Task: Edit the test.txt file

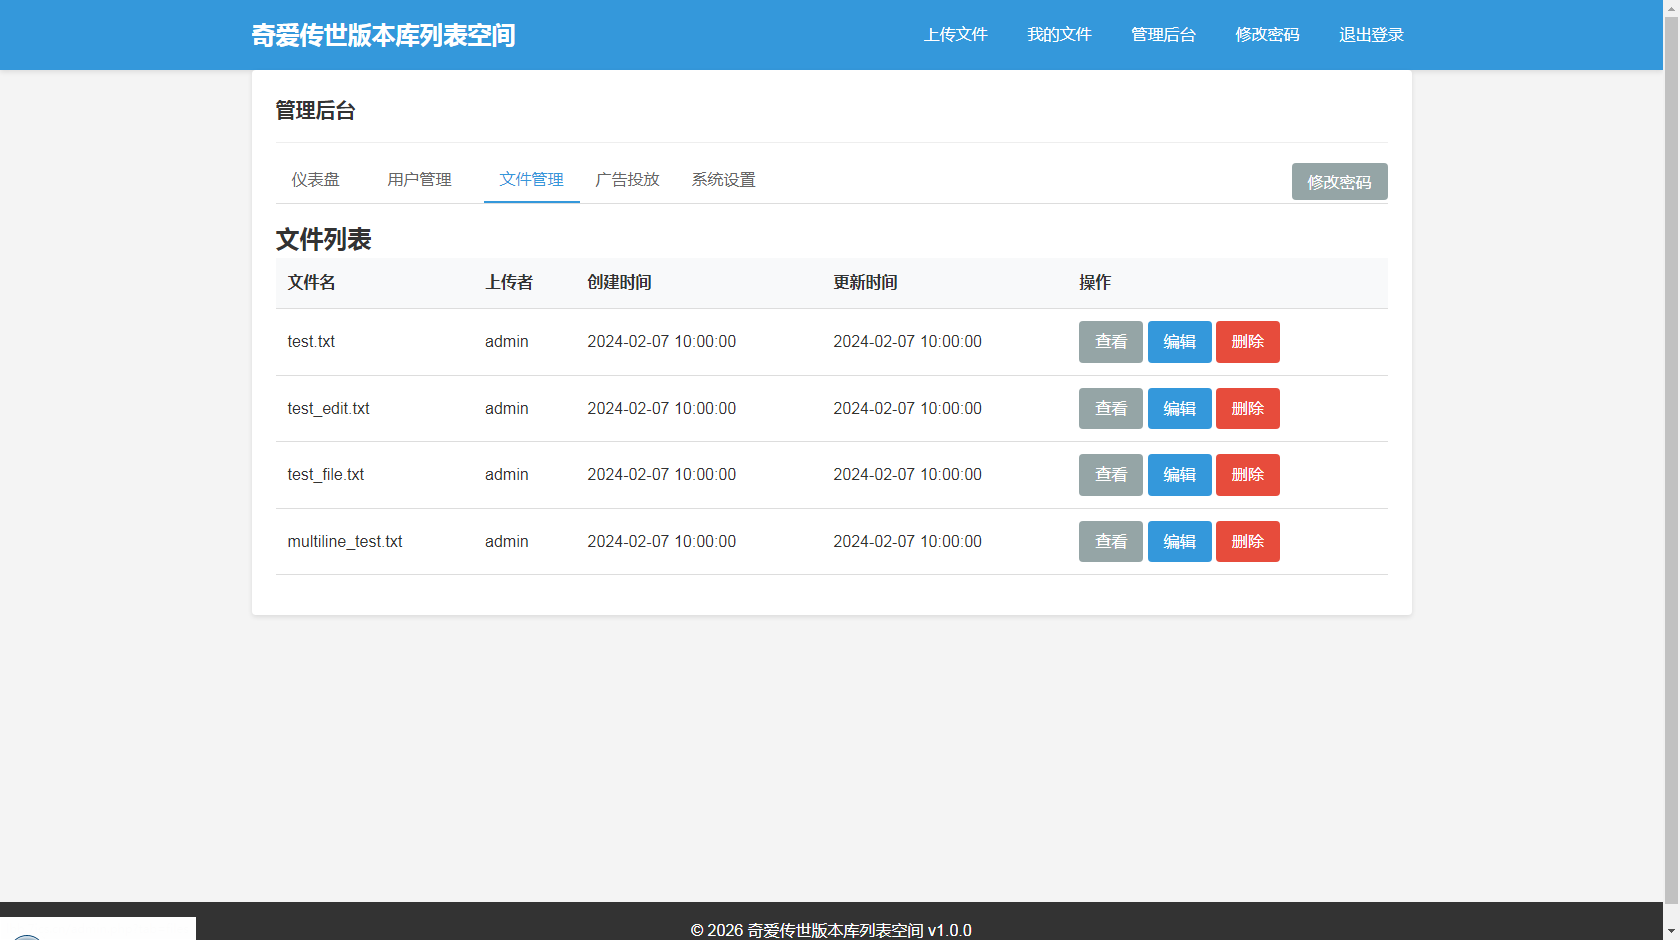Action: (1179, 342)
